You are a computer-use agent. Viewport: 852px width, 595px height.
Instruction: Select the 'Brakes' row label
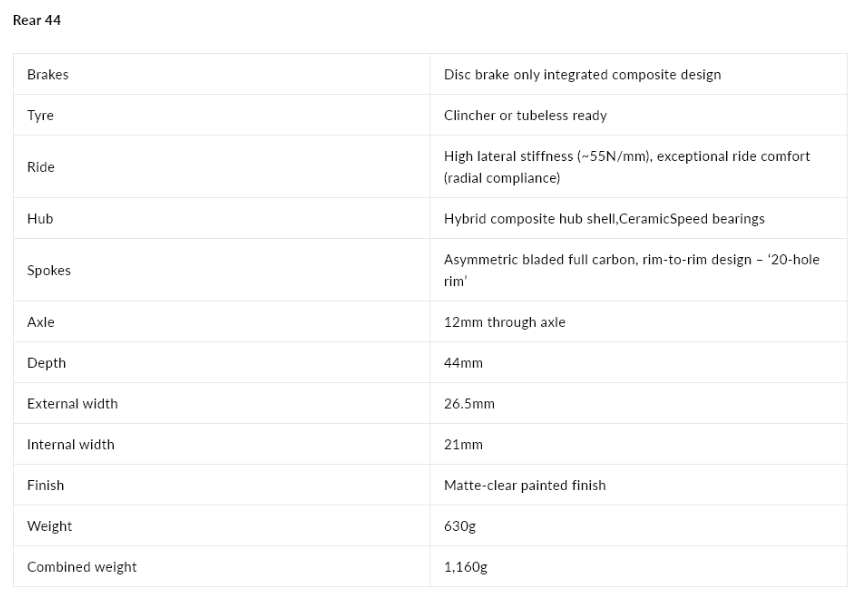[x=48, y=74]
